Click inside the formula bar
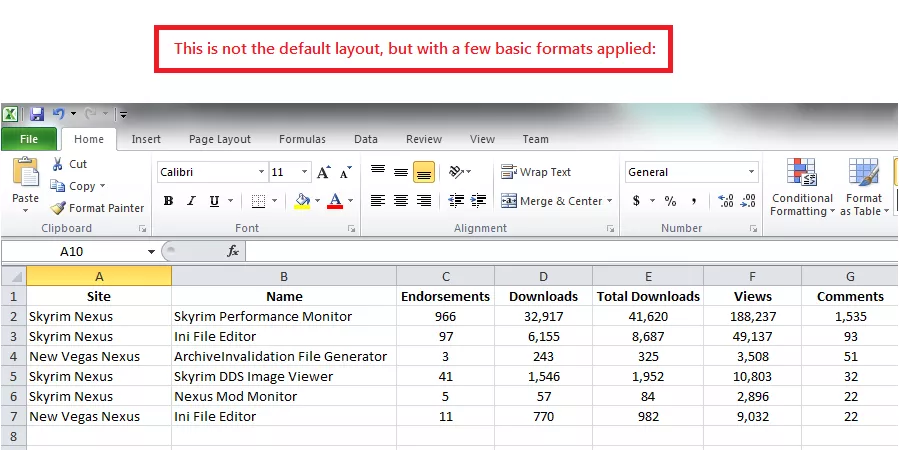Image resolution: width=899 pixels, height=450 pixels. point(572,252)
